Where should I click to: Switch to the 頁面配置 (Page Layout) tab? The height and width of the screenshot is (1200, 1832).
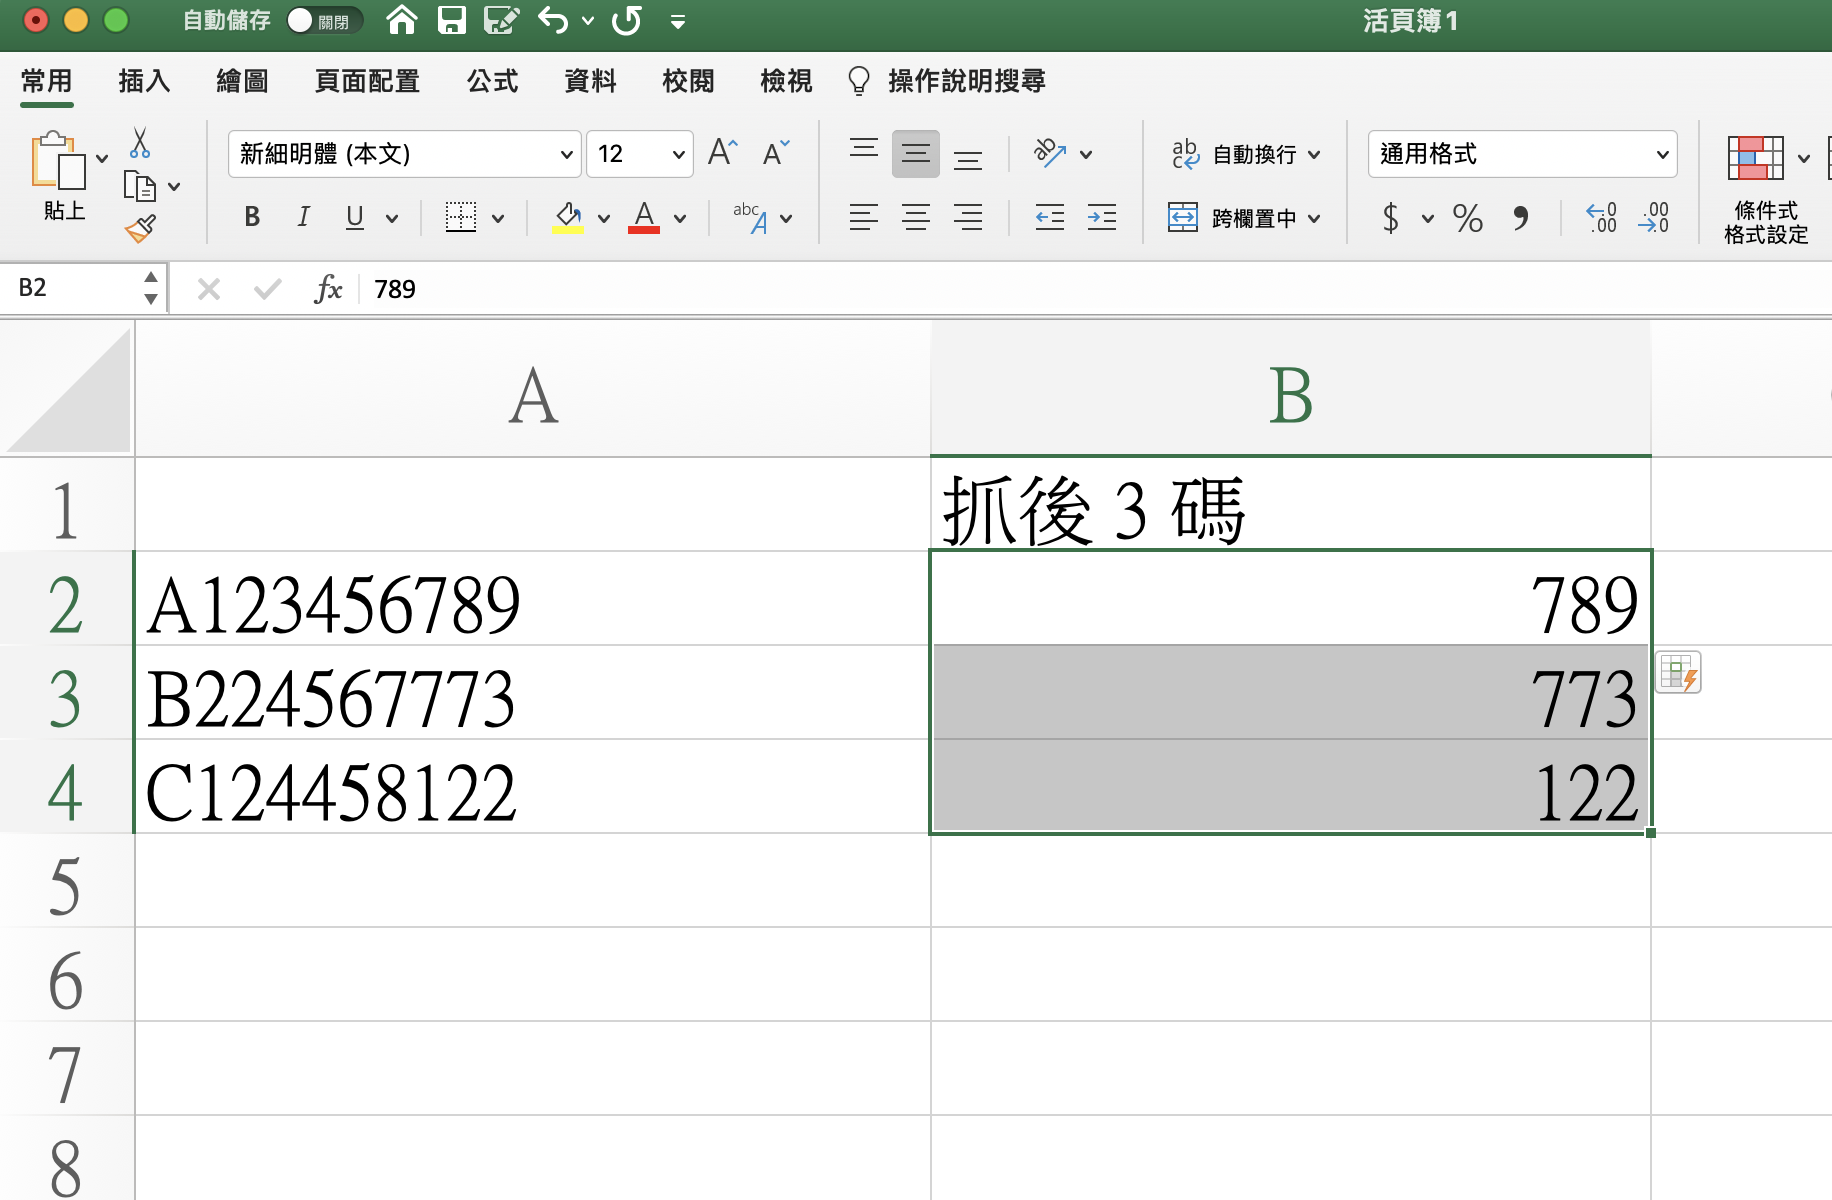(367, 81)
